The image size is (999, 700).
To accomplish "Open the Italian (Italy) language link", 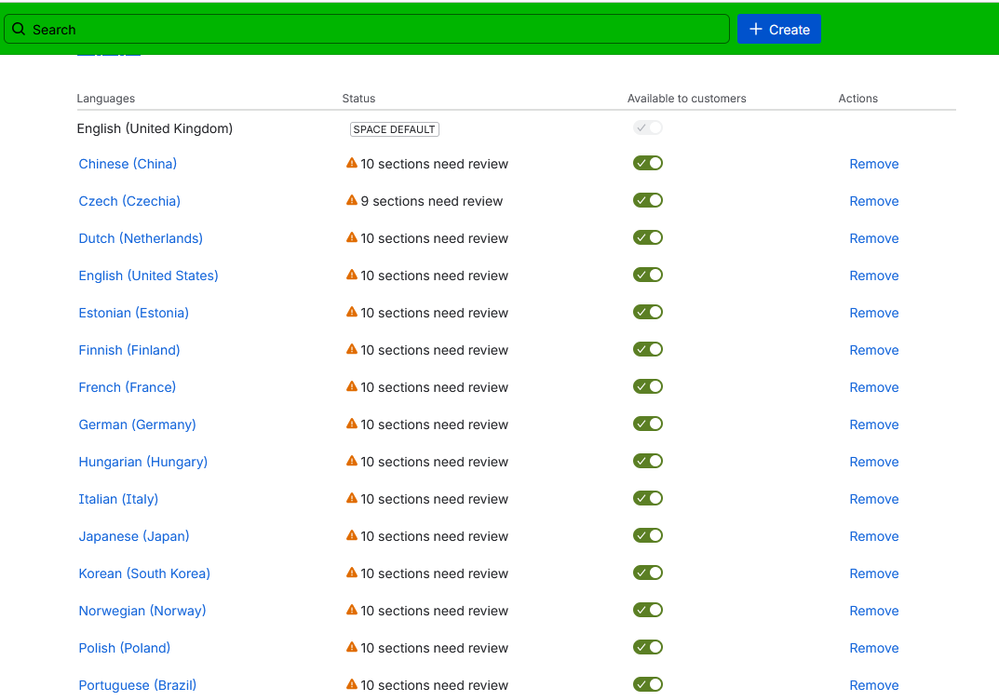I will [118, 499].
